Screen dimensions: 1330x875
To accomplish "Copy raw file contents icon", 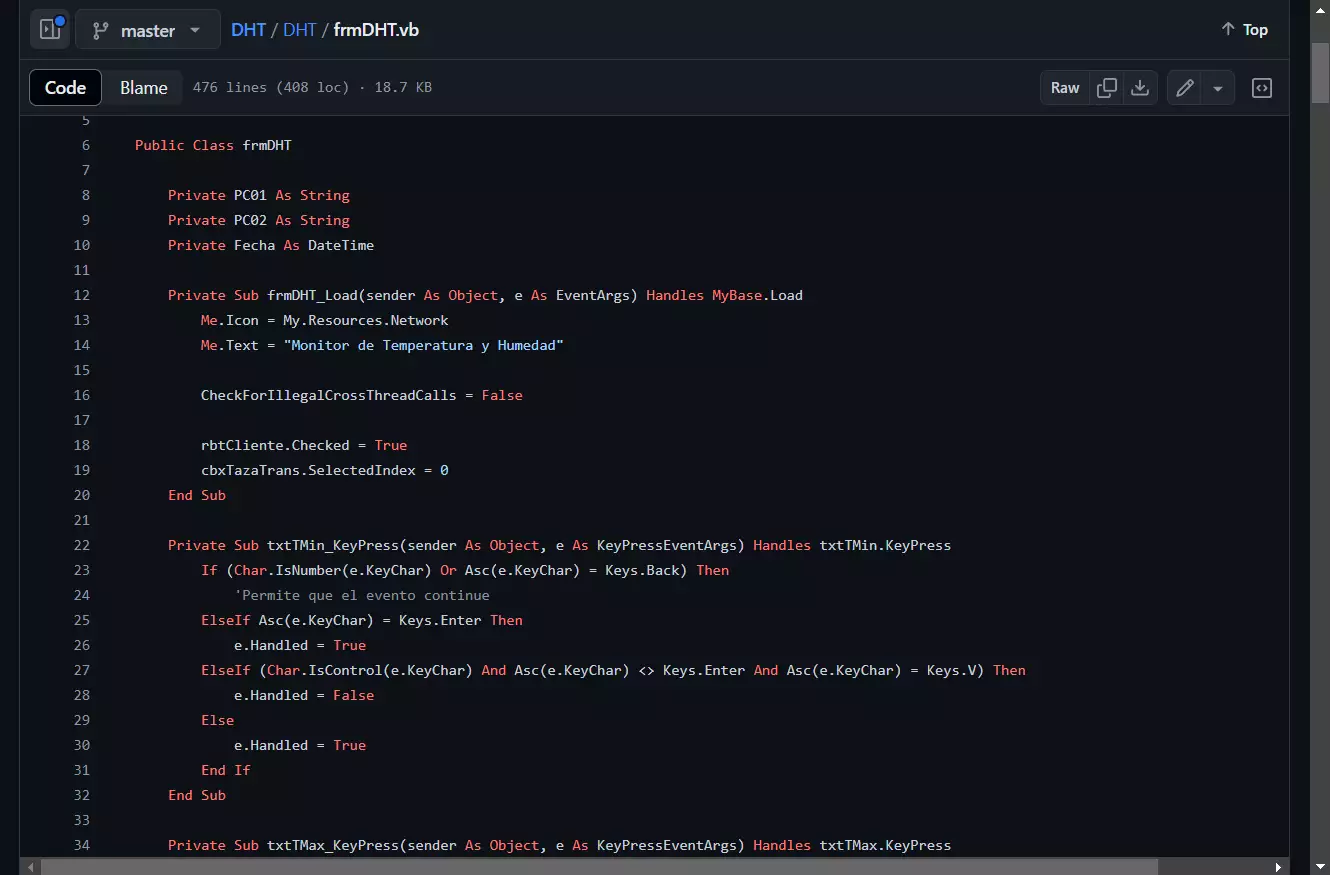I will 1107,88.
